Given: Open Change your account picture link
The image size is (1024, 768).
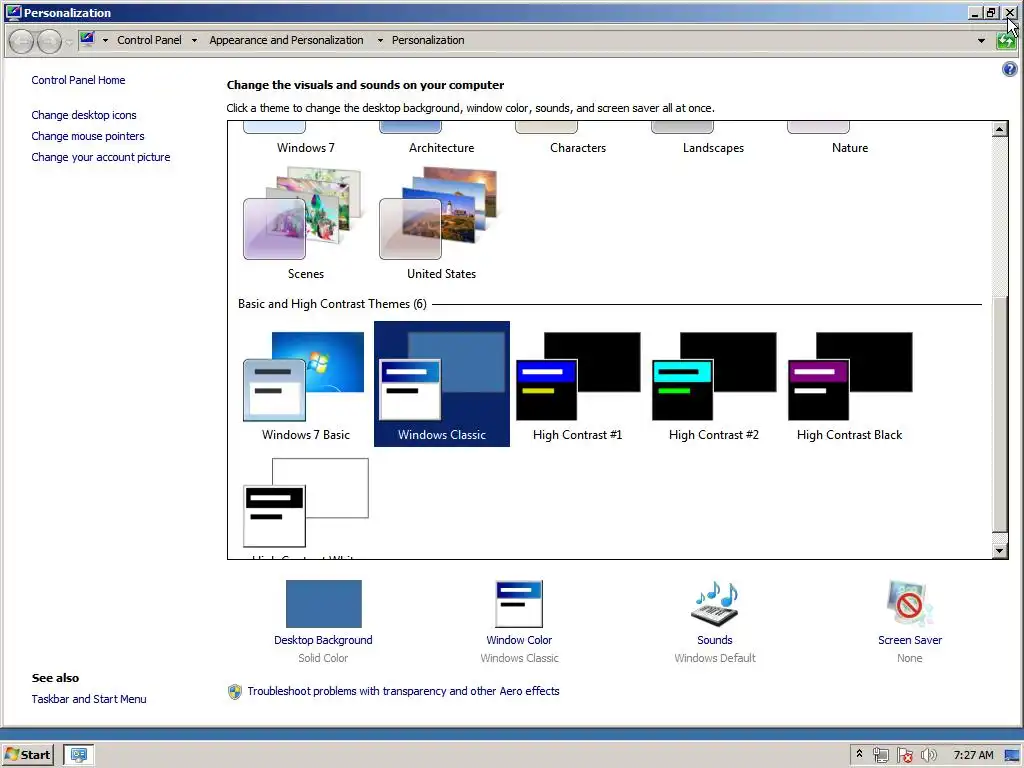Looking at the screenshot, I should click(101, 157).
